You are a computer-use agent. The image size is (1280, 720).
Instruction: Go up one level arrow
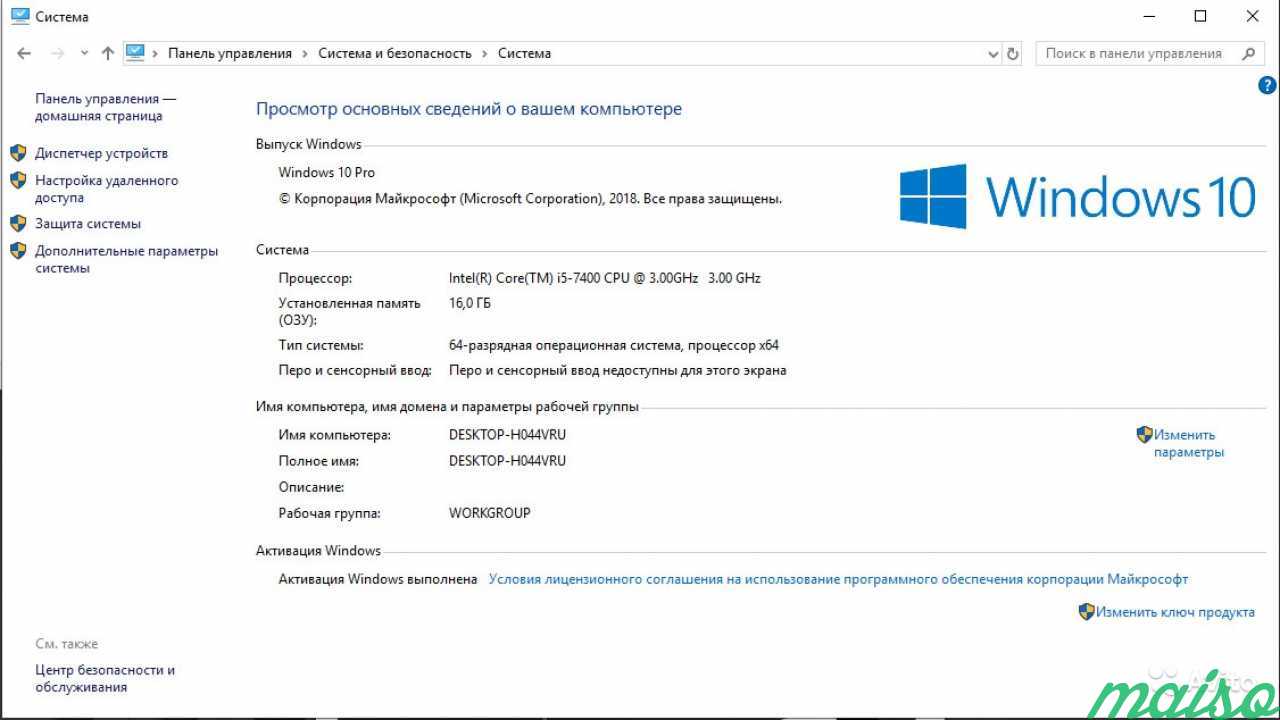108,54
